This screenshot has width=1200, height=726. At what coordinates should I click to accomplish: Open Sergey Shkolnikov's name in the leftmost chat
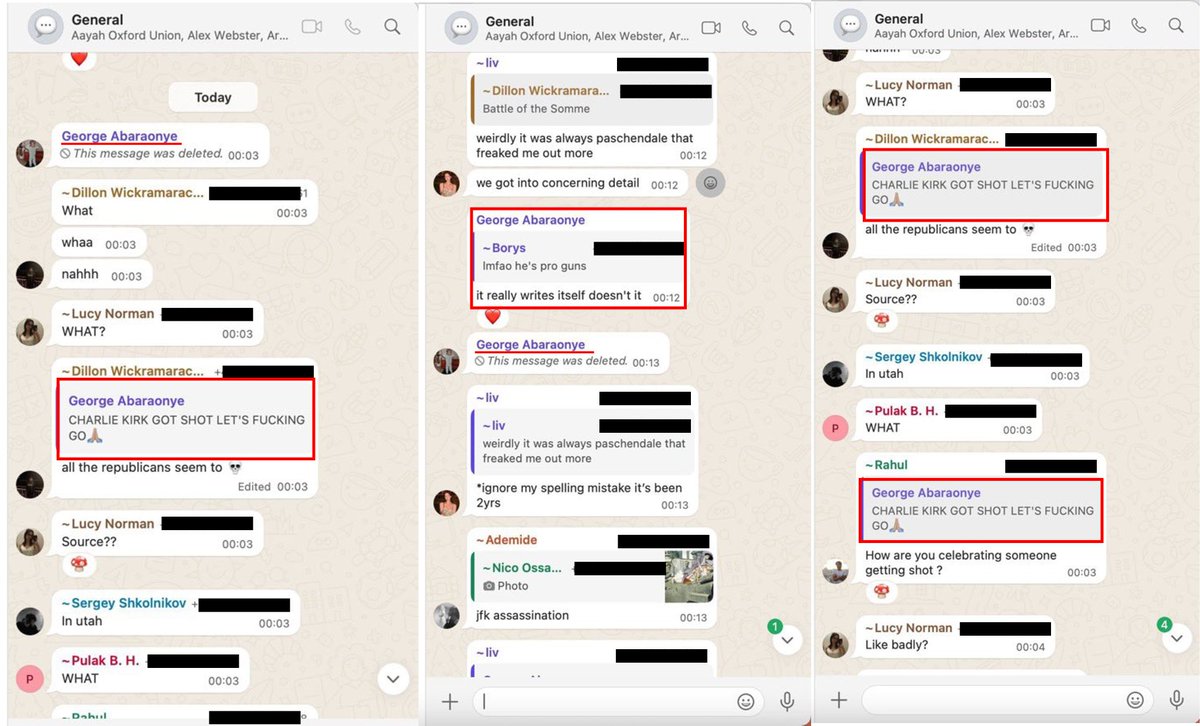tap(128, 604)
